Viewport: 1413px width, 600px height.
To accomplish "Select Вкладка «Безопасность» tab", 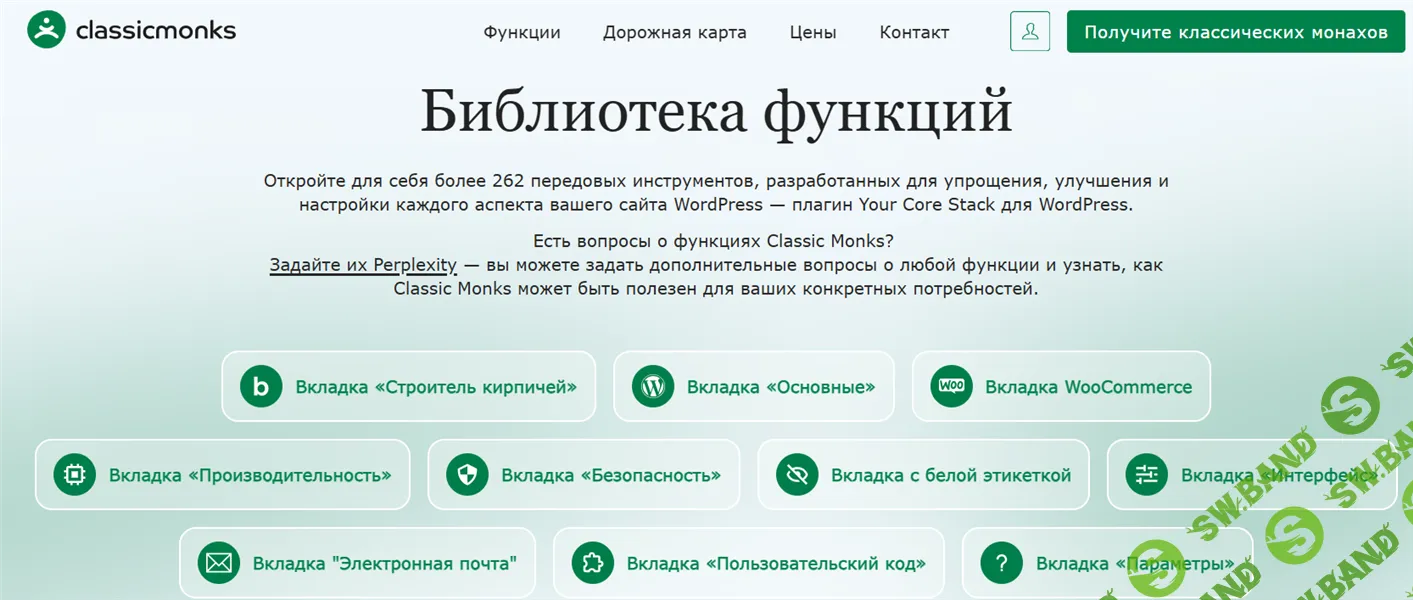I will [584, 475].
